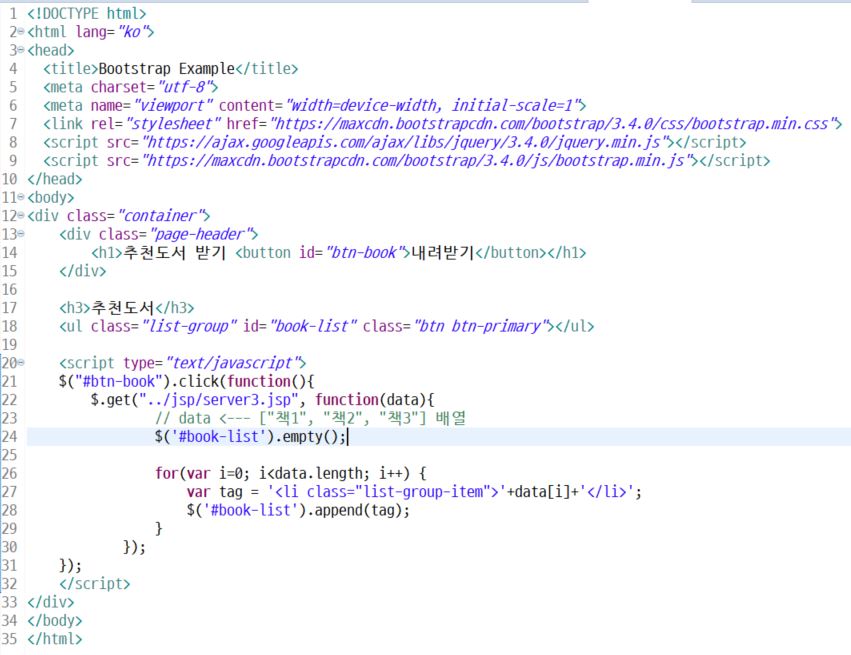The width and height of the screenshot is (851, 655).
Task: Collapse the page-header div fold on line 13
Action: (21, 234)
